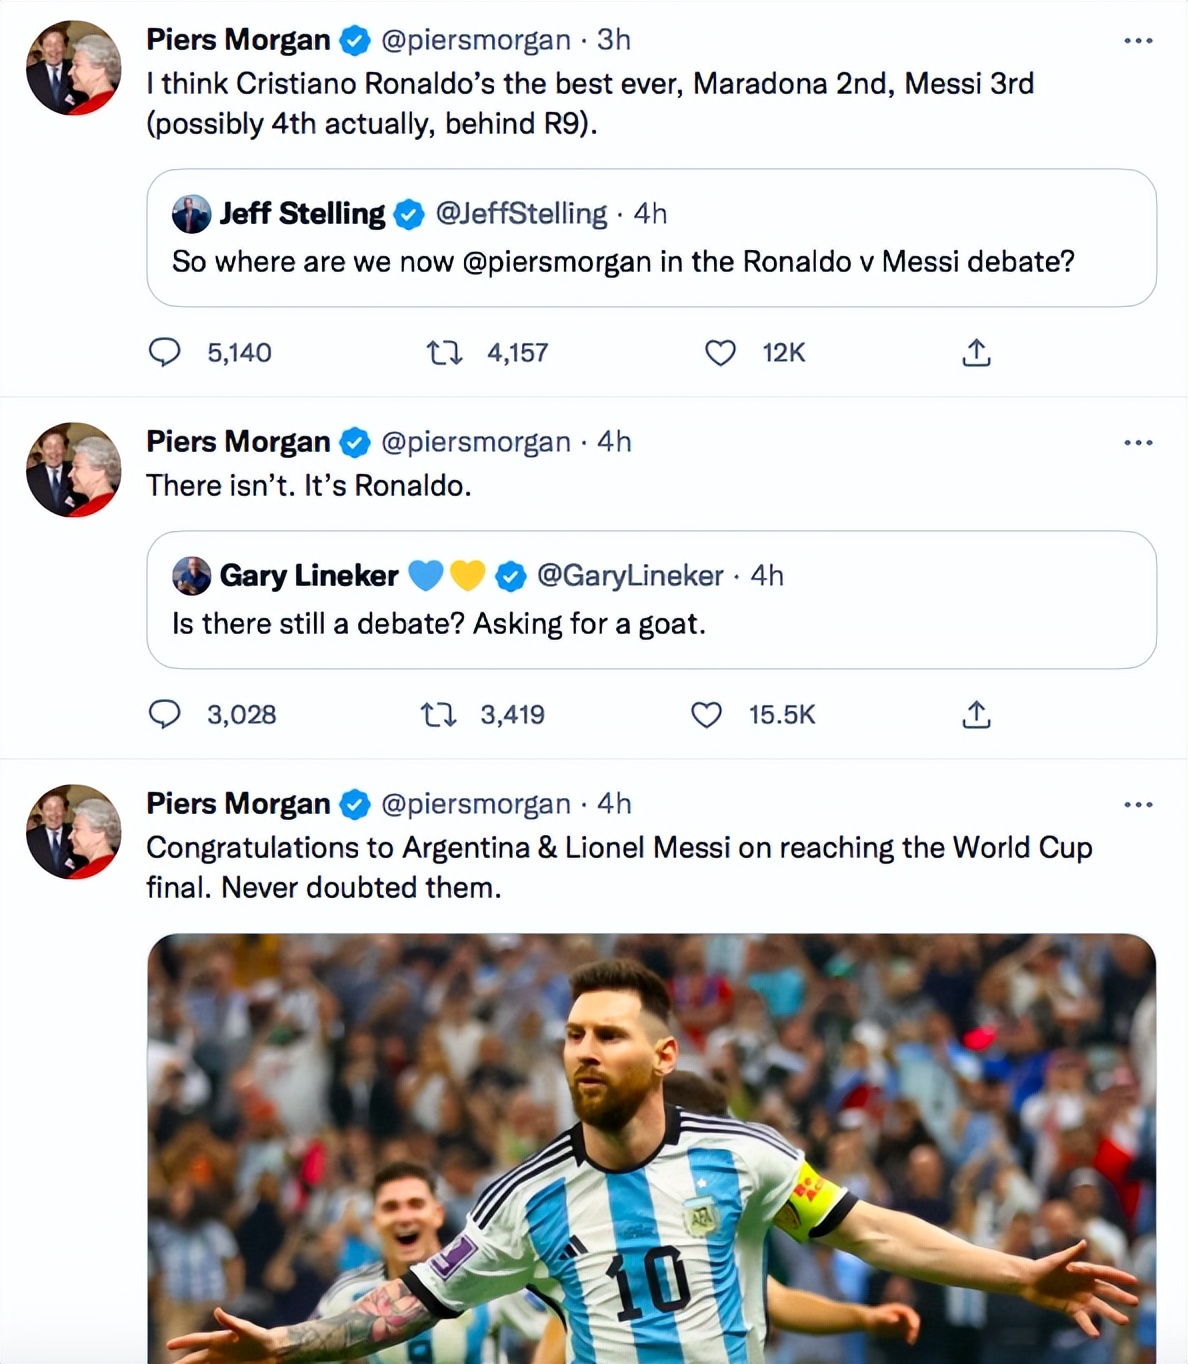Click Piers Morgan's avatar beside the Argentina tweet
The image size is (1188, 1364).
[73, 832]
